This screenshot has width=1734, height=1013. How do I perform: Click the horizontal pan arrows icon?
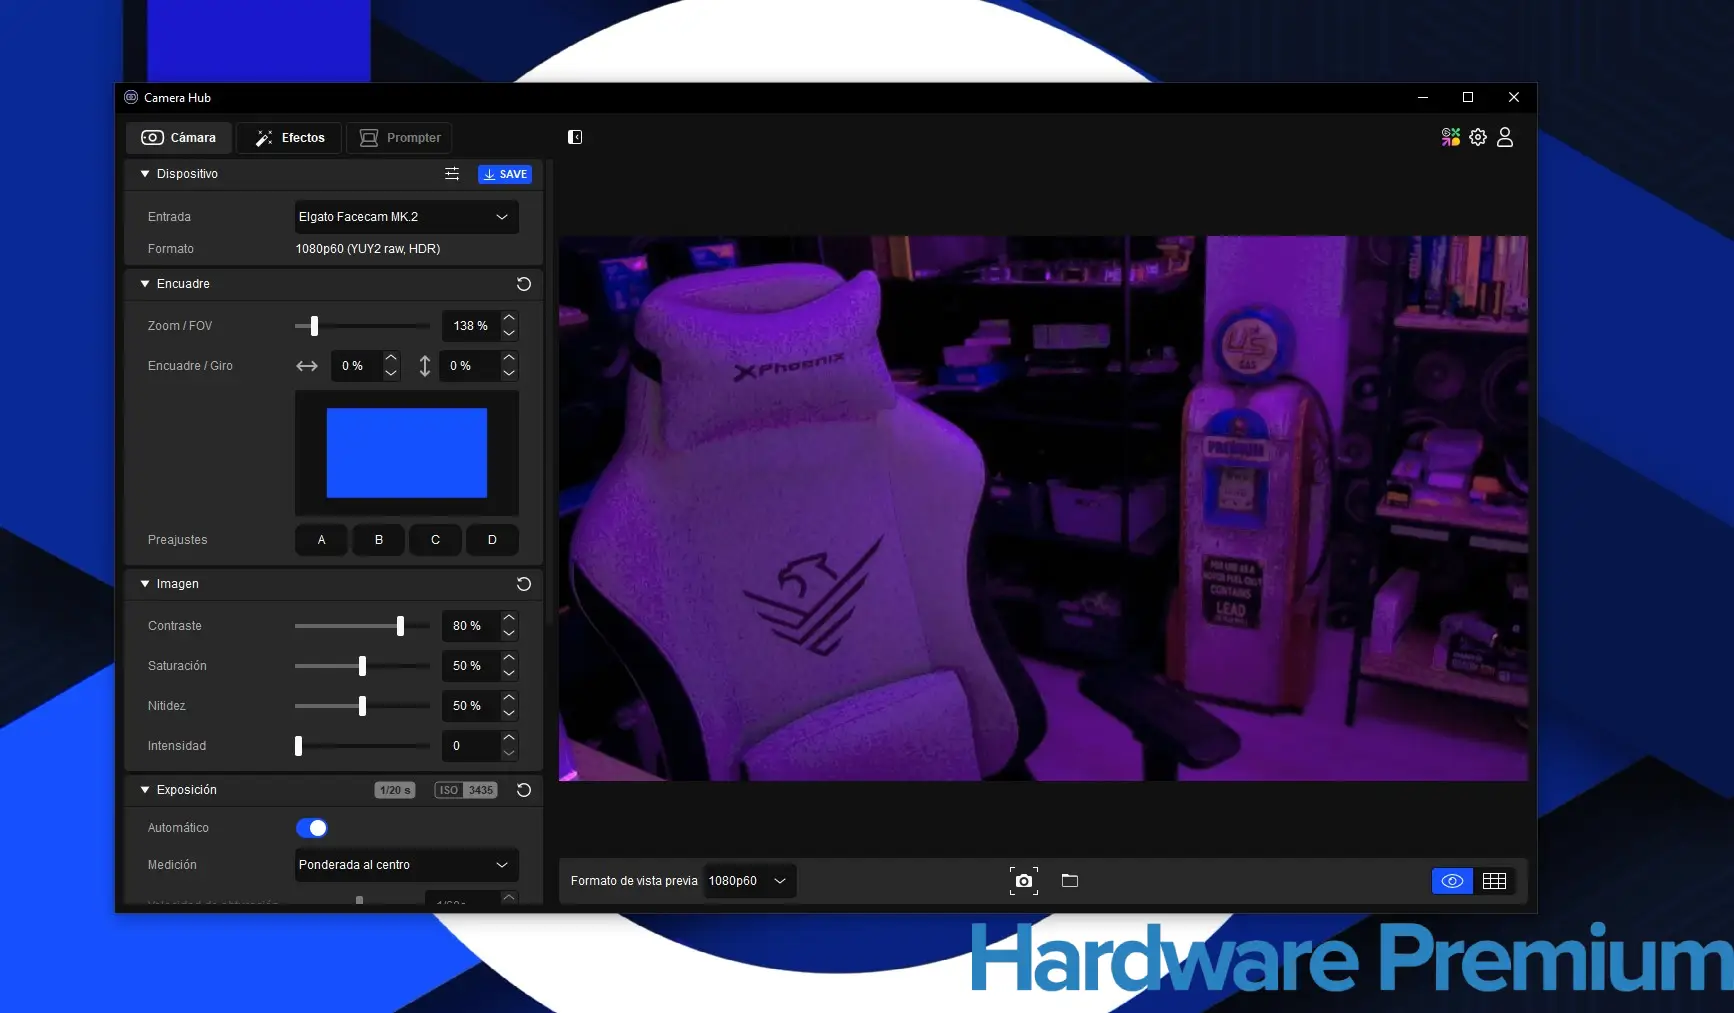click(x=307, y=366)
